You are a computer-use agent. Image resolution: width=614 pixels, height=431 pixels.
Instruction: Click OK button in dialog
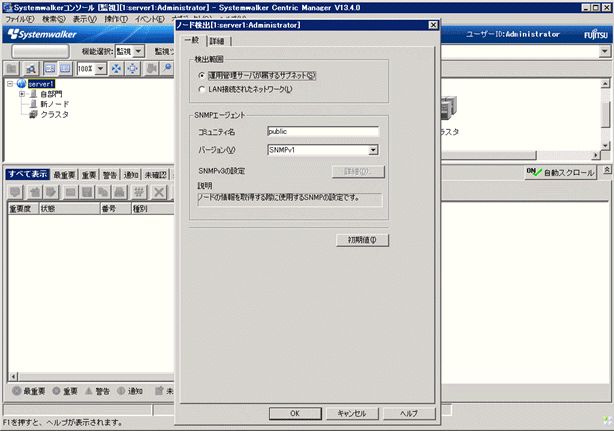tap(295, 413)
